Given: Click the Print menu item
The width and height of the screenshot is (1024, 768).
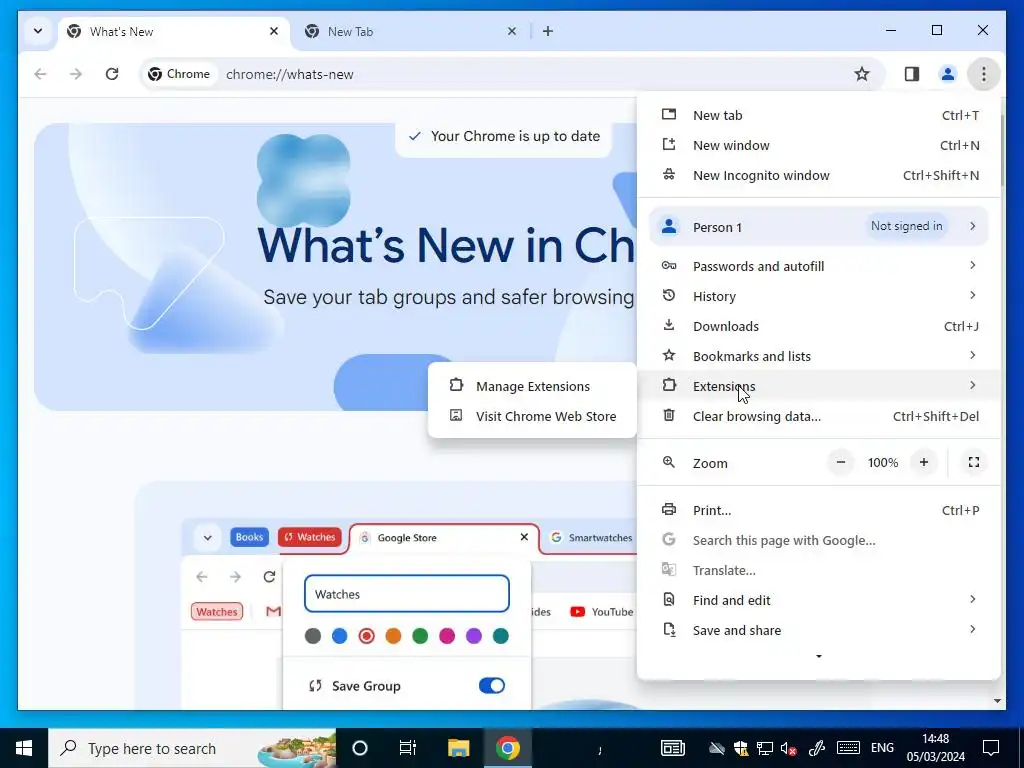Looking at the screenshot, I should (x=819, y=510).
